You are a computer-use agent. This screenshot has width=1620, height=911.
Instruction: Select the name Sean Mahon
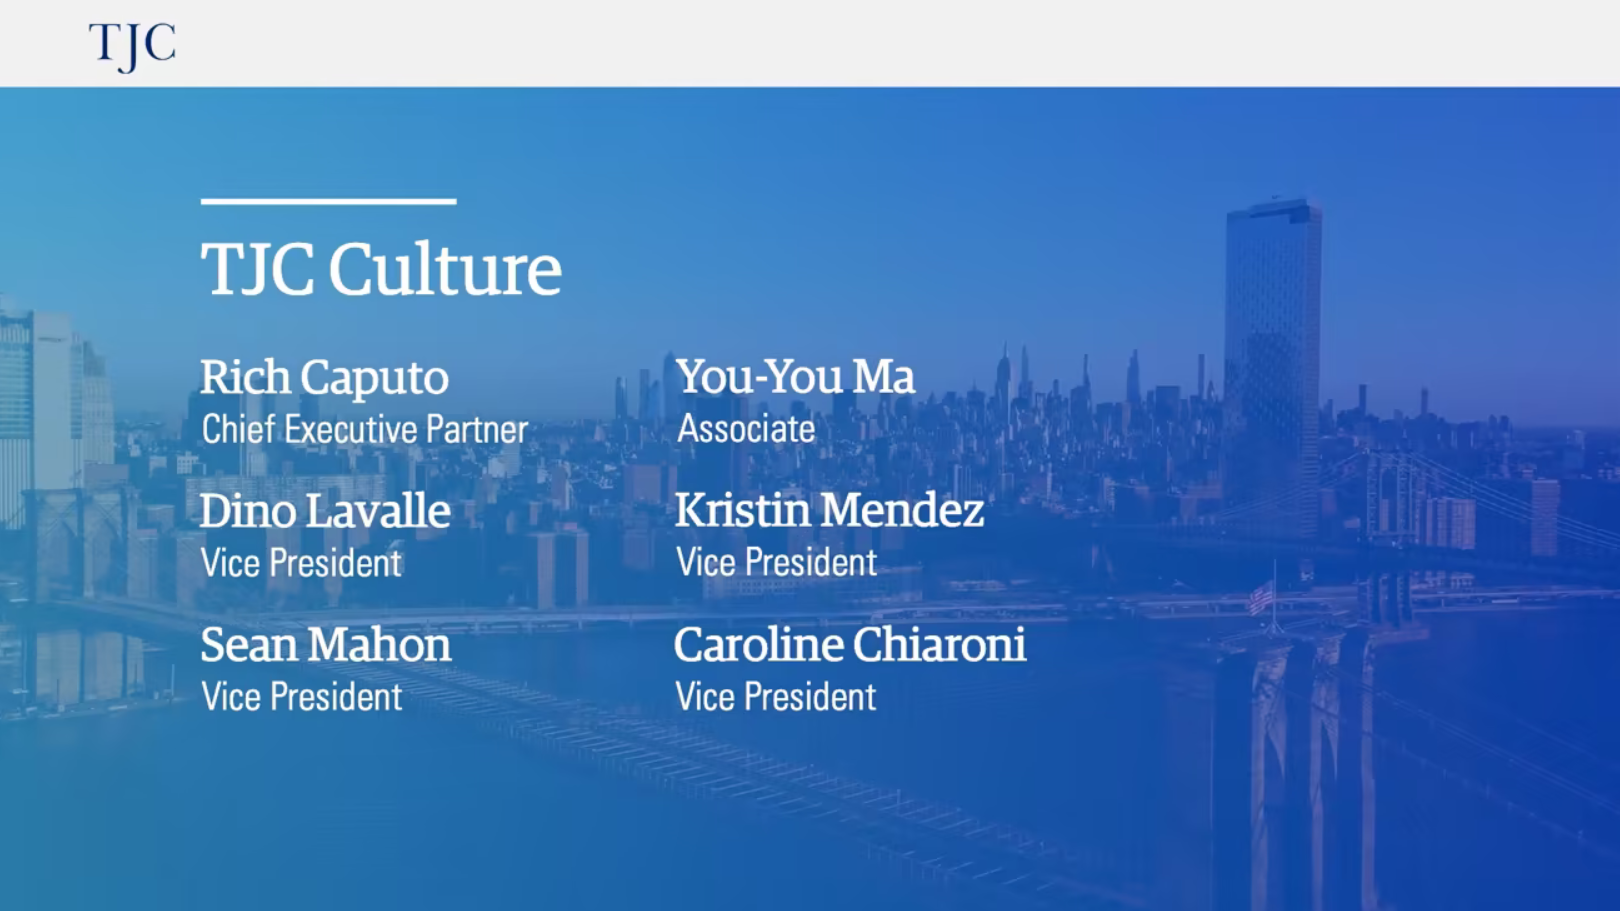coord(325,645)
